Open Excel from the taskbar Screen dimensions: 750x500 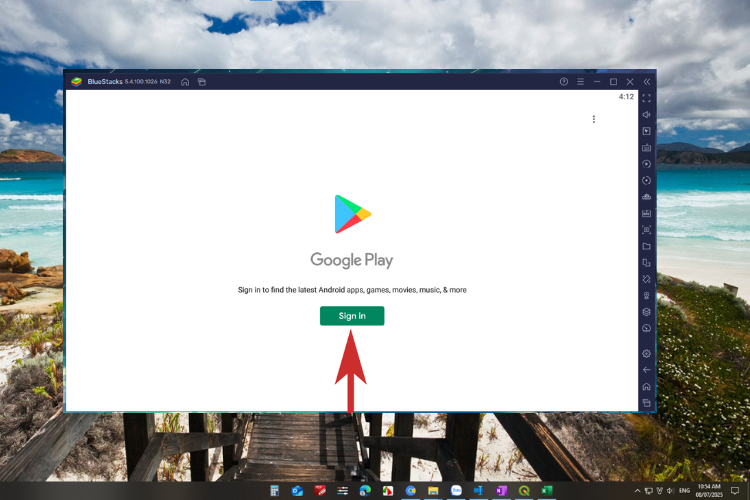tap(547, 491)
